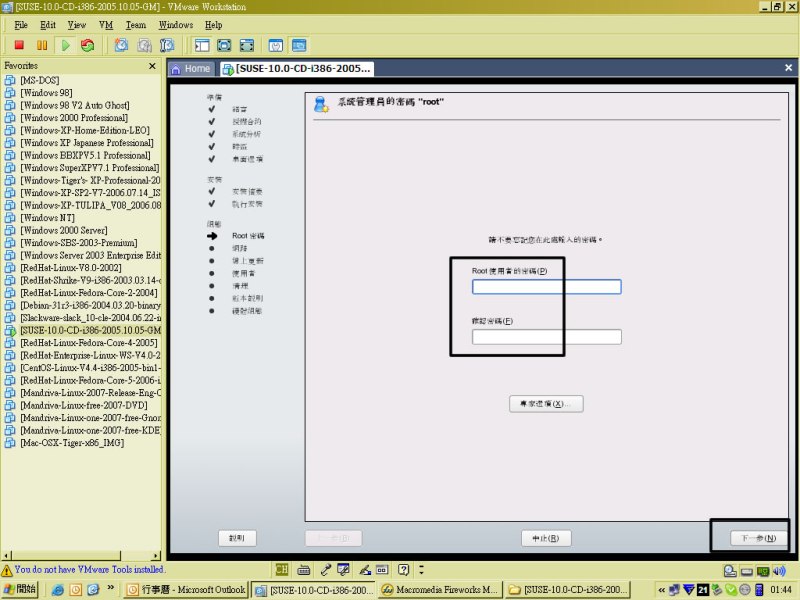Click the Console view toolbar icon
Screen dimensions: 800x600
[299, 45]
